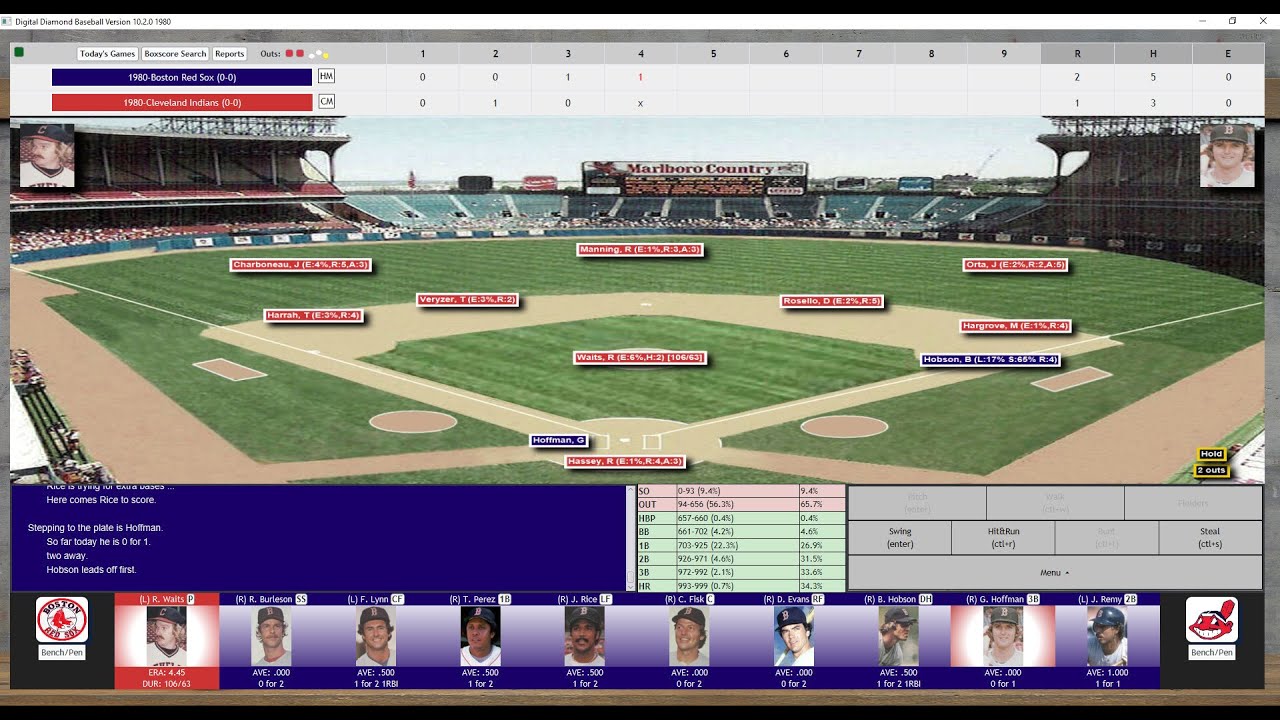Click the Hit&Run button
The height and width of the screenshot is (720, 1280).
[x=1003, y=538]
